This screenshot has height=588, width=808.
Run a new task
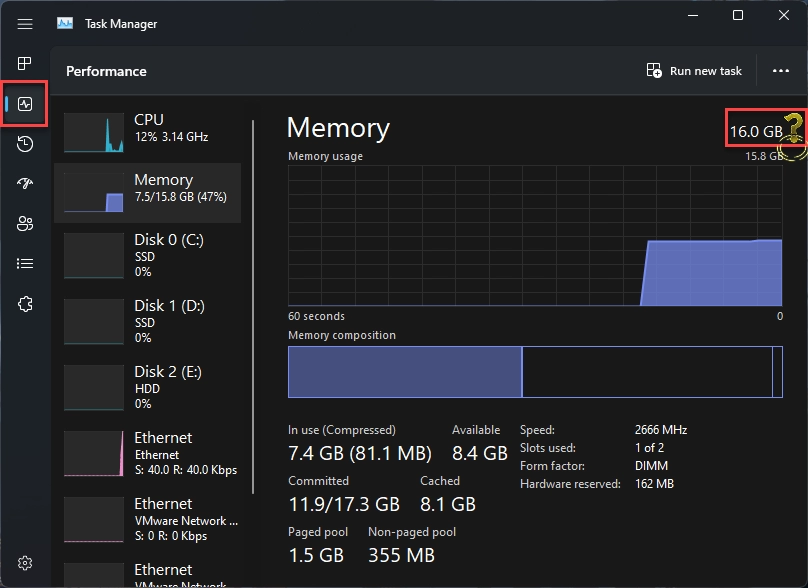point(694,70)
